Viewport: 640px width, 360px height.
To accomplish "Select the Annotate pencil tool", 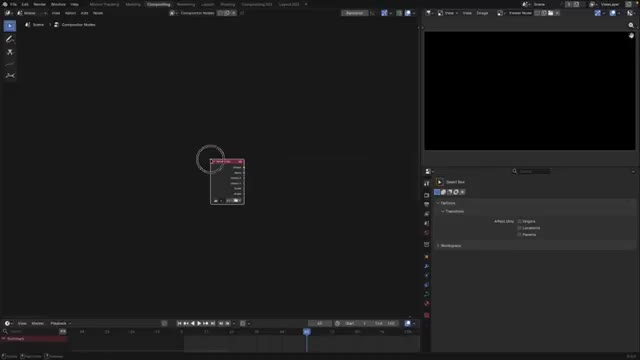I will click(10, 39).
